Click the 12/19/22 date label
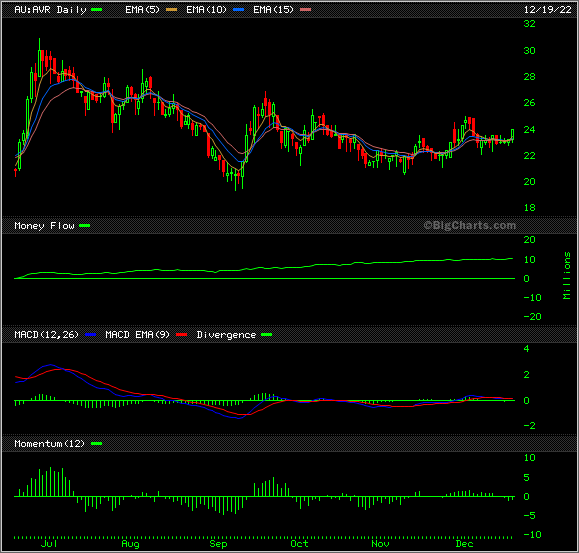Viewport: 579px width, 553px height. (x=548, y=10)
